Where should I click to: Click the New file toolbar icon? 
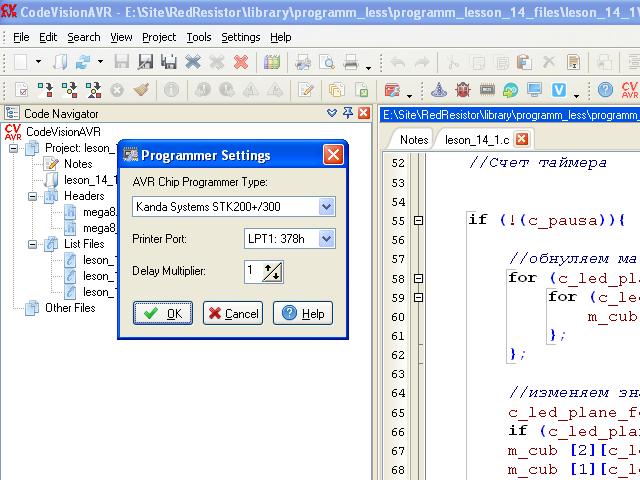tap(20, 62)
